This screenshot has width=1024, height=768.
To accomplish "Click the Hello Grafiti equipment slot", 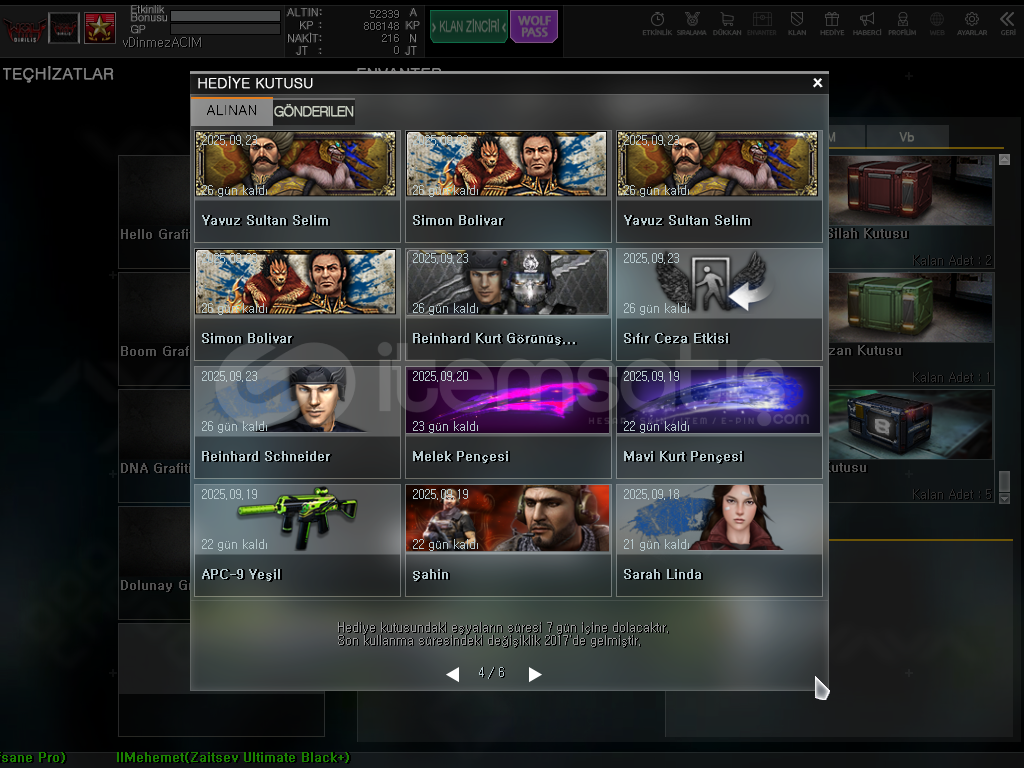I will point(154,212).
